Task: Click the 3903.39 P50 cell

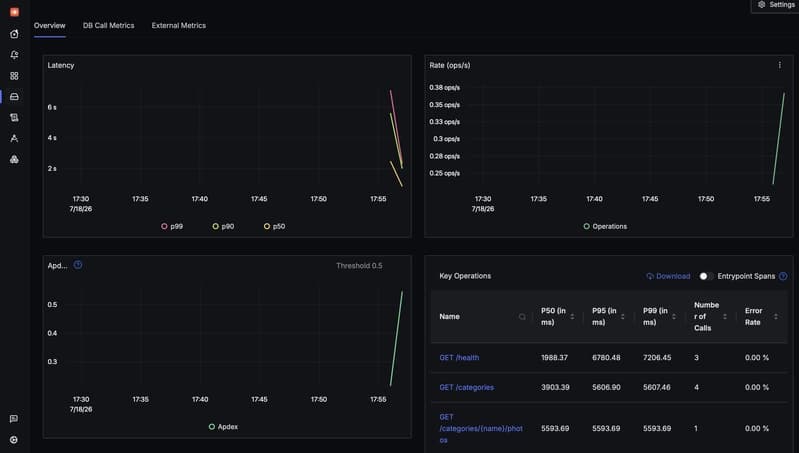Action: coord(555,387)
